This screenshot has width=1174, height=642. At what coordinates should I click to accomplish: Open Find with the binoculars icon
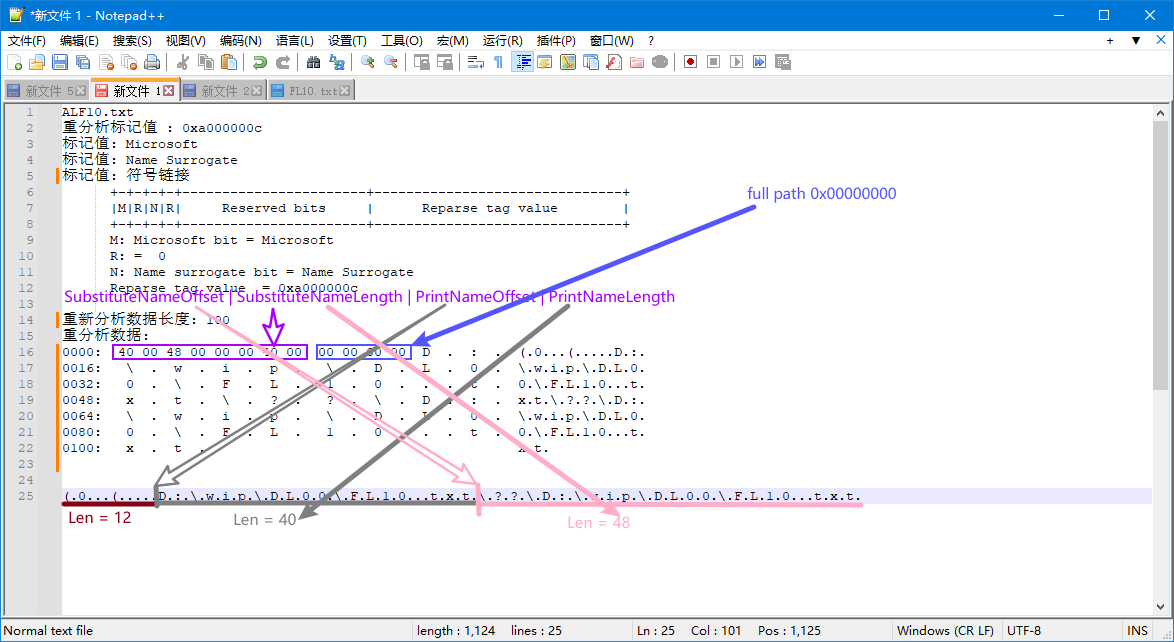point(313,62)
